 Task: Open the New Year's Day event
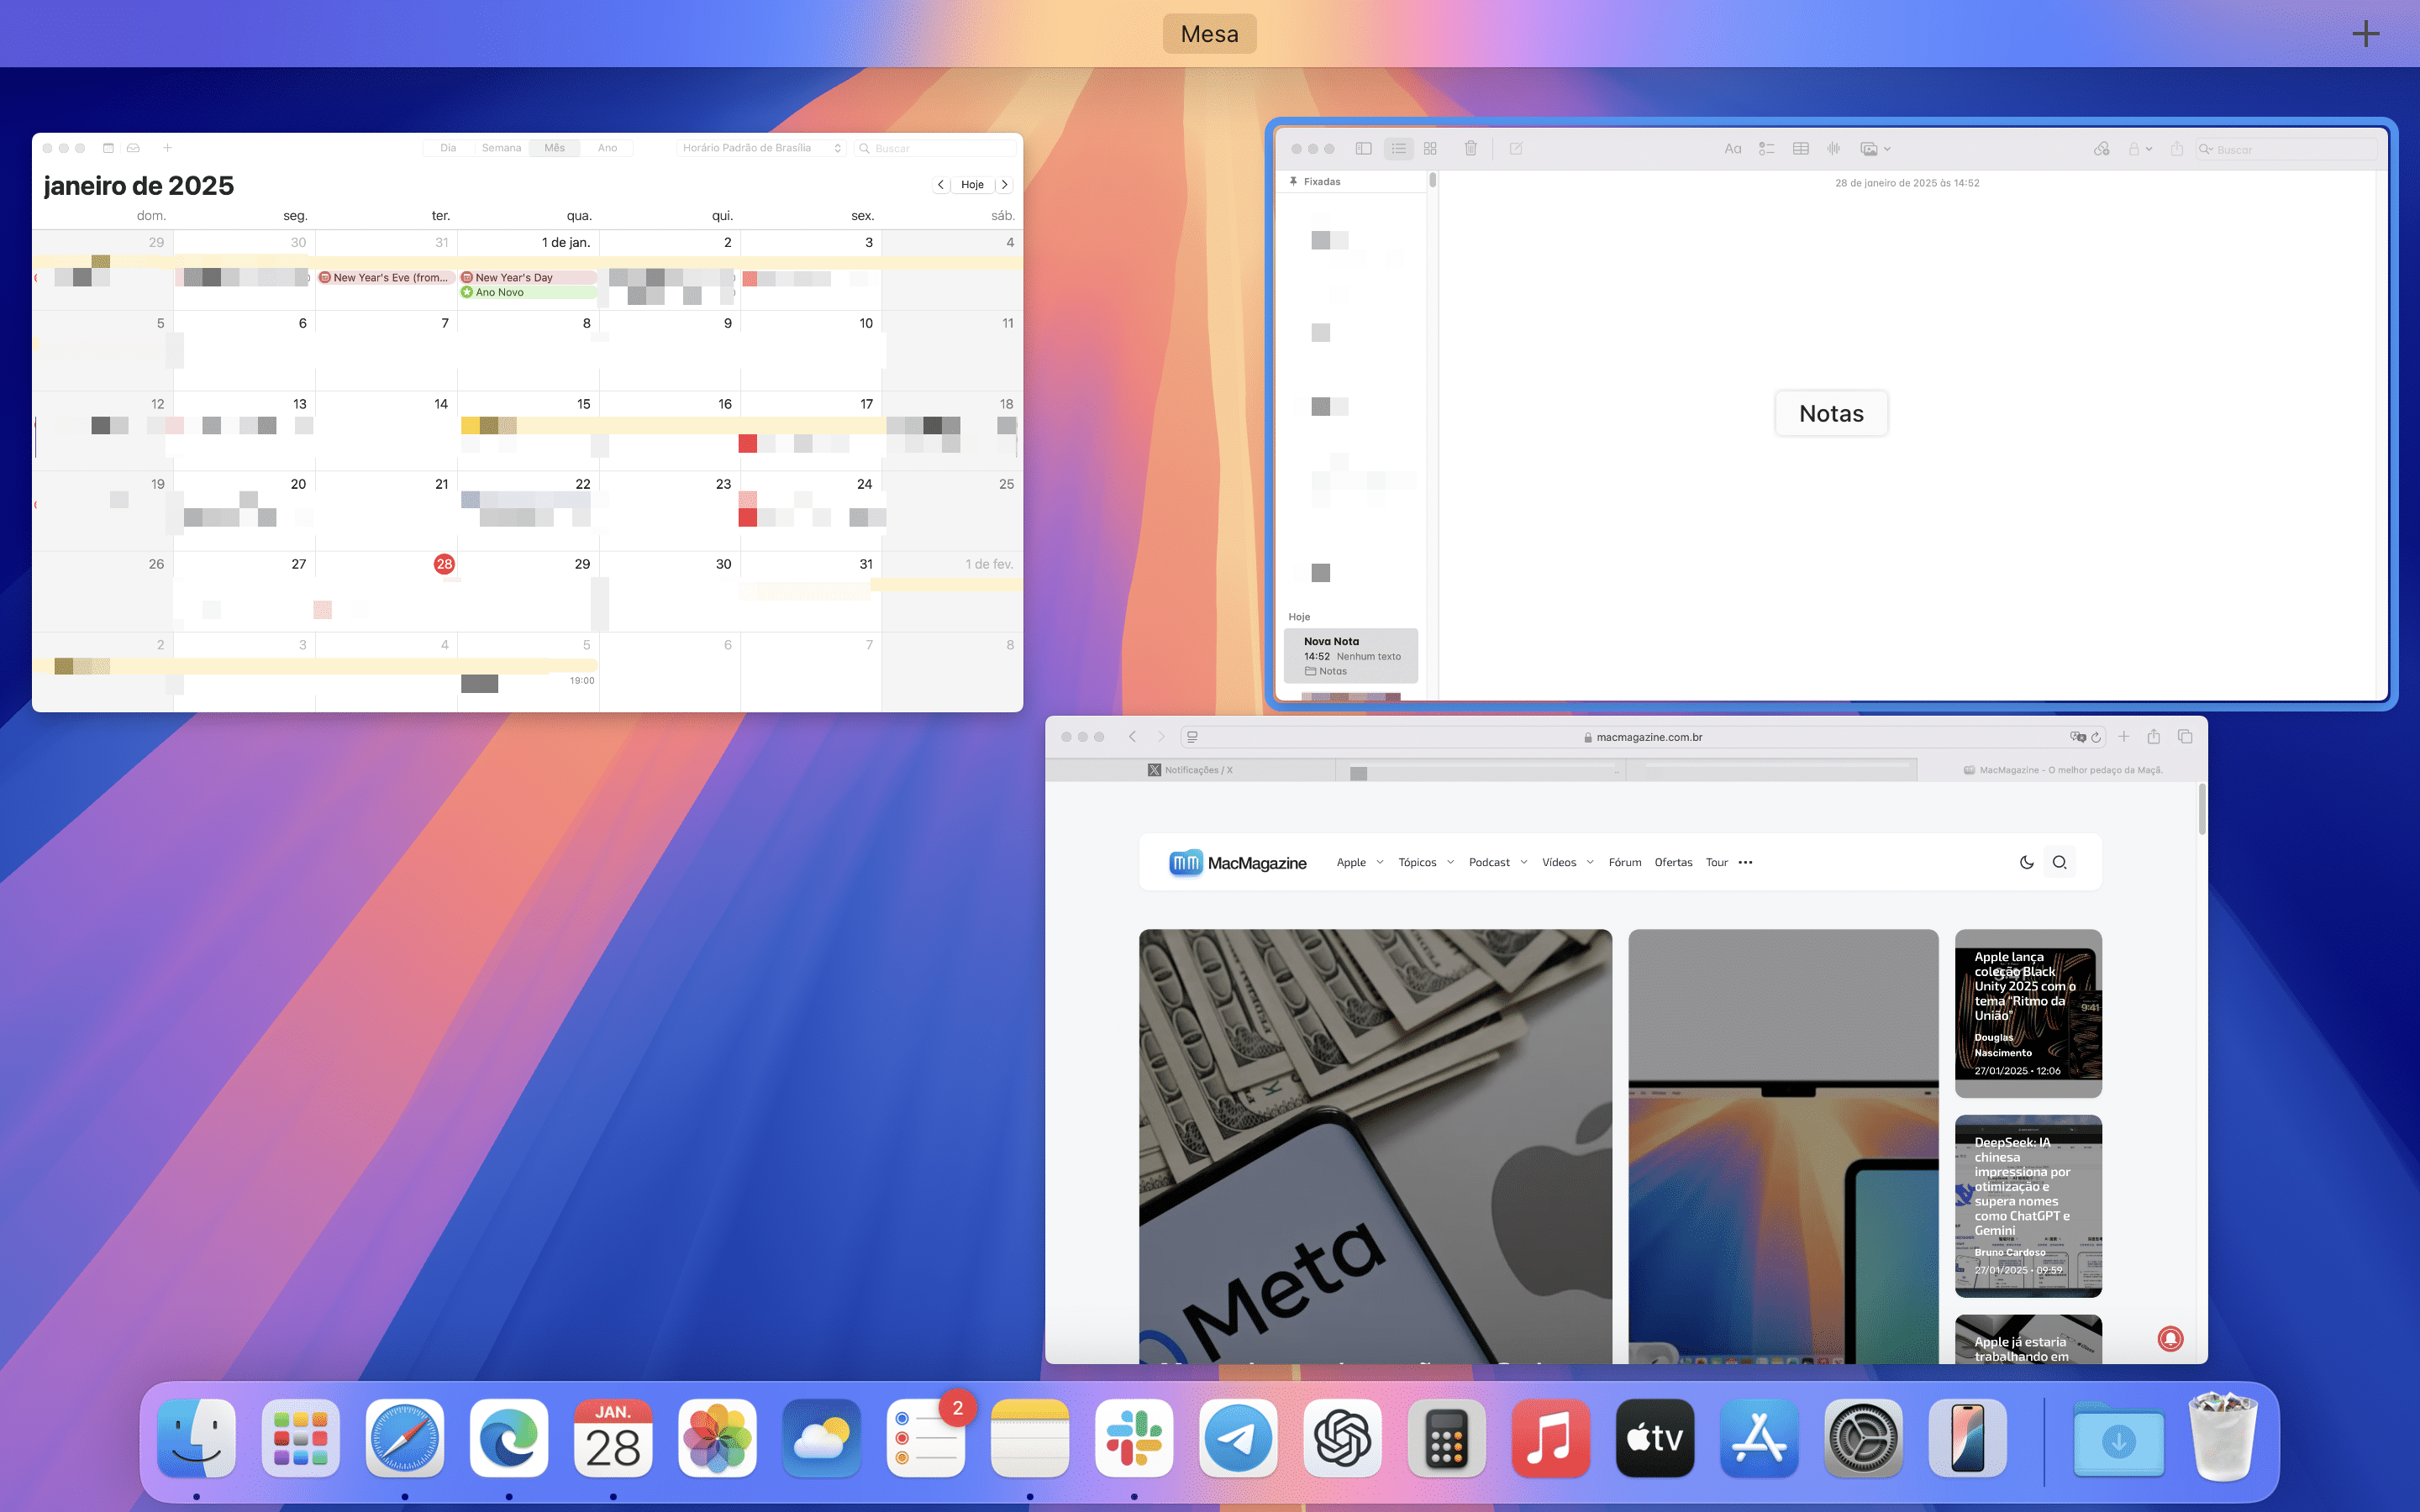click(x=528, y=278)
